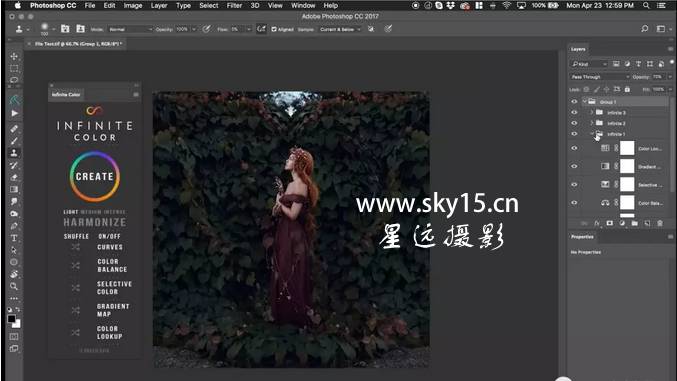Open the search icon in options bar
The image size is (677, 381).
(644, 29)
